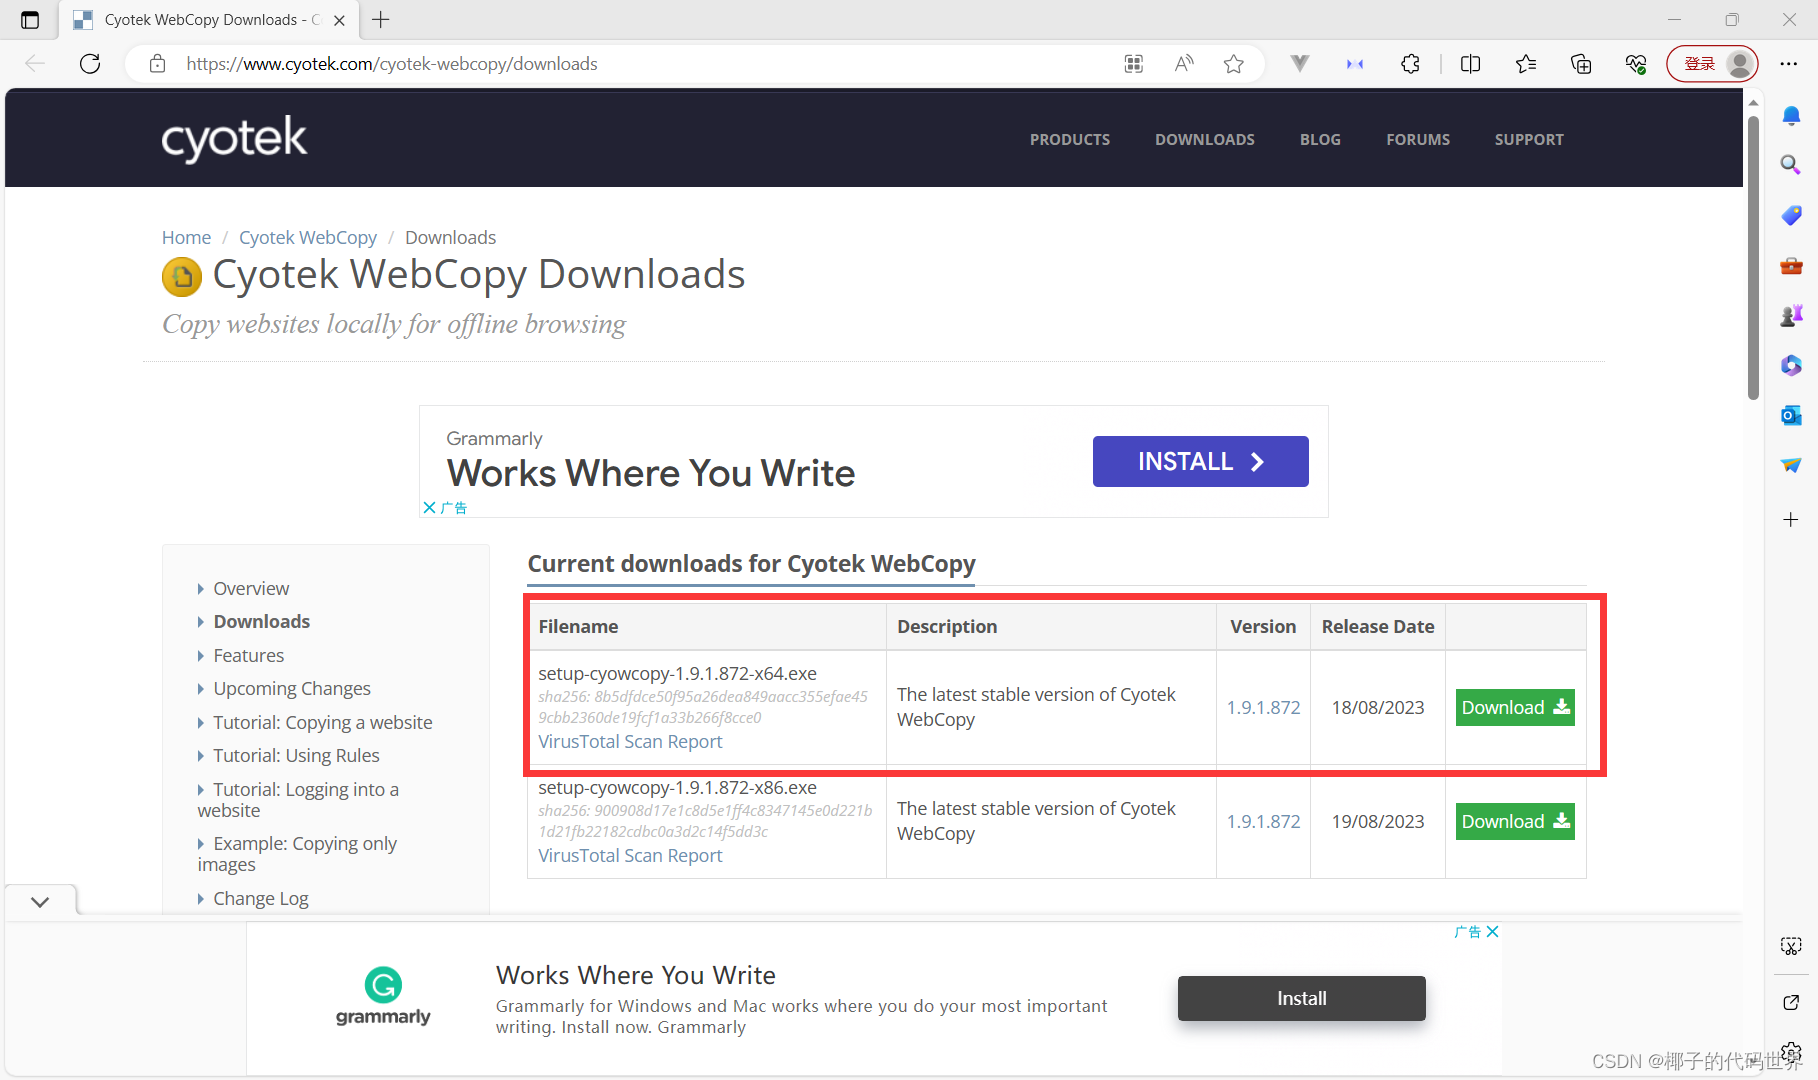Open Collections in the toolbar
This screenshot has height=1080, width=1818.
coord(1581,63)
